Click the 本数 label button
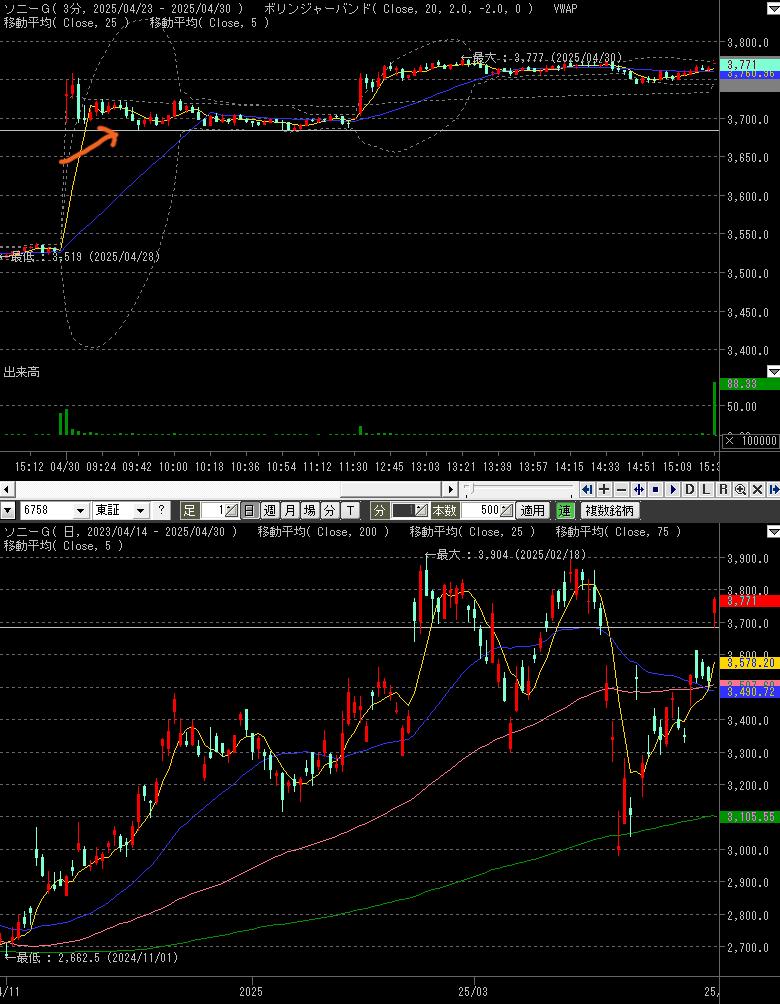The image size is (780, 1004). tap(444, 510)
